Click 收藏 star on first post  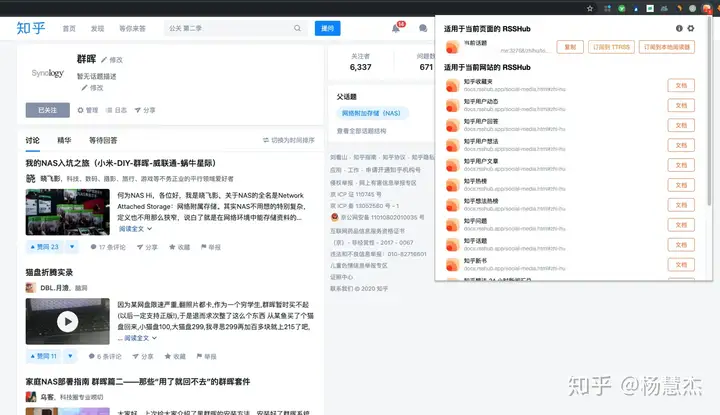coord(180,247)
